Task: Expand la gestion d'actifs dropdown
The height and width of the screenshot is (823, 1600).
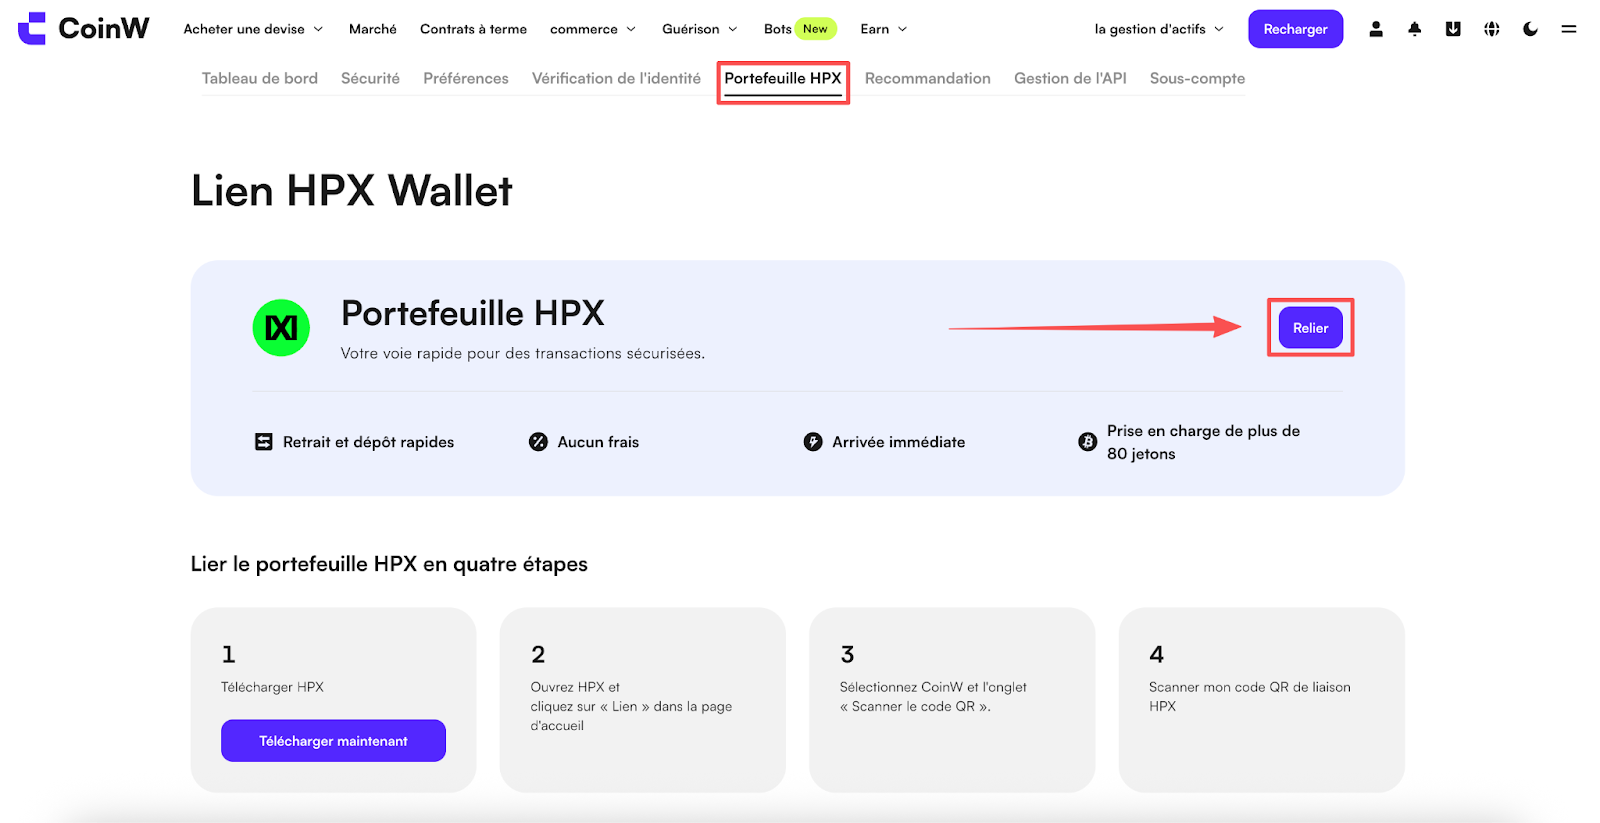Action: [x=1159, y=29]
